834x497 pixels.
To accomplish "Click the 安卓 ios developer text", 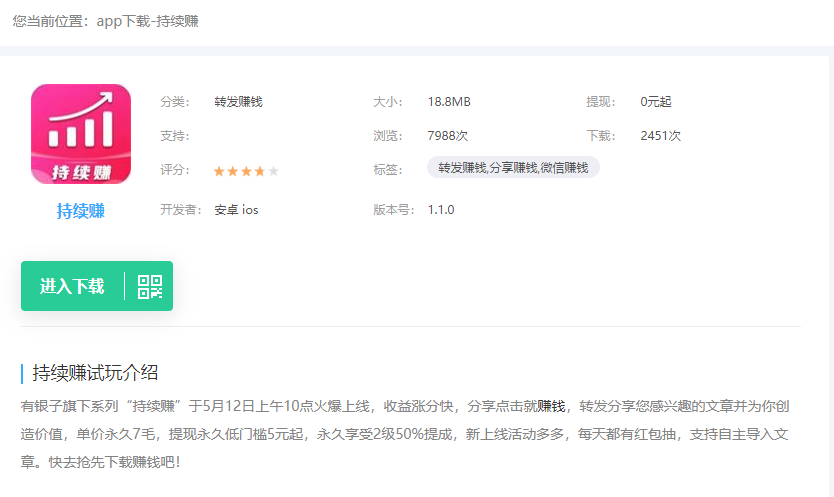I will click(x=236, y=210).
